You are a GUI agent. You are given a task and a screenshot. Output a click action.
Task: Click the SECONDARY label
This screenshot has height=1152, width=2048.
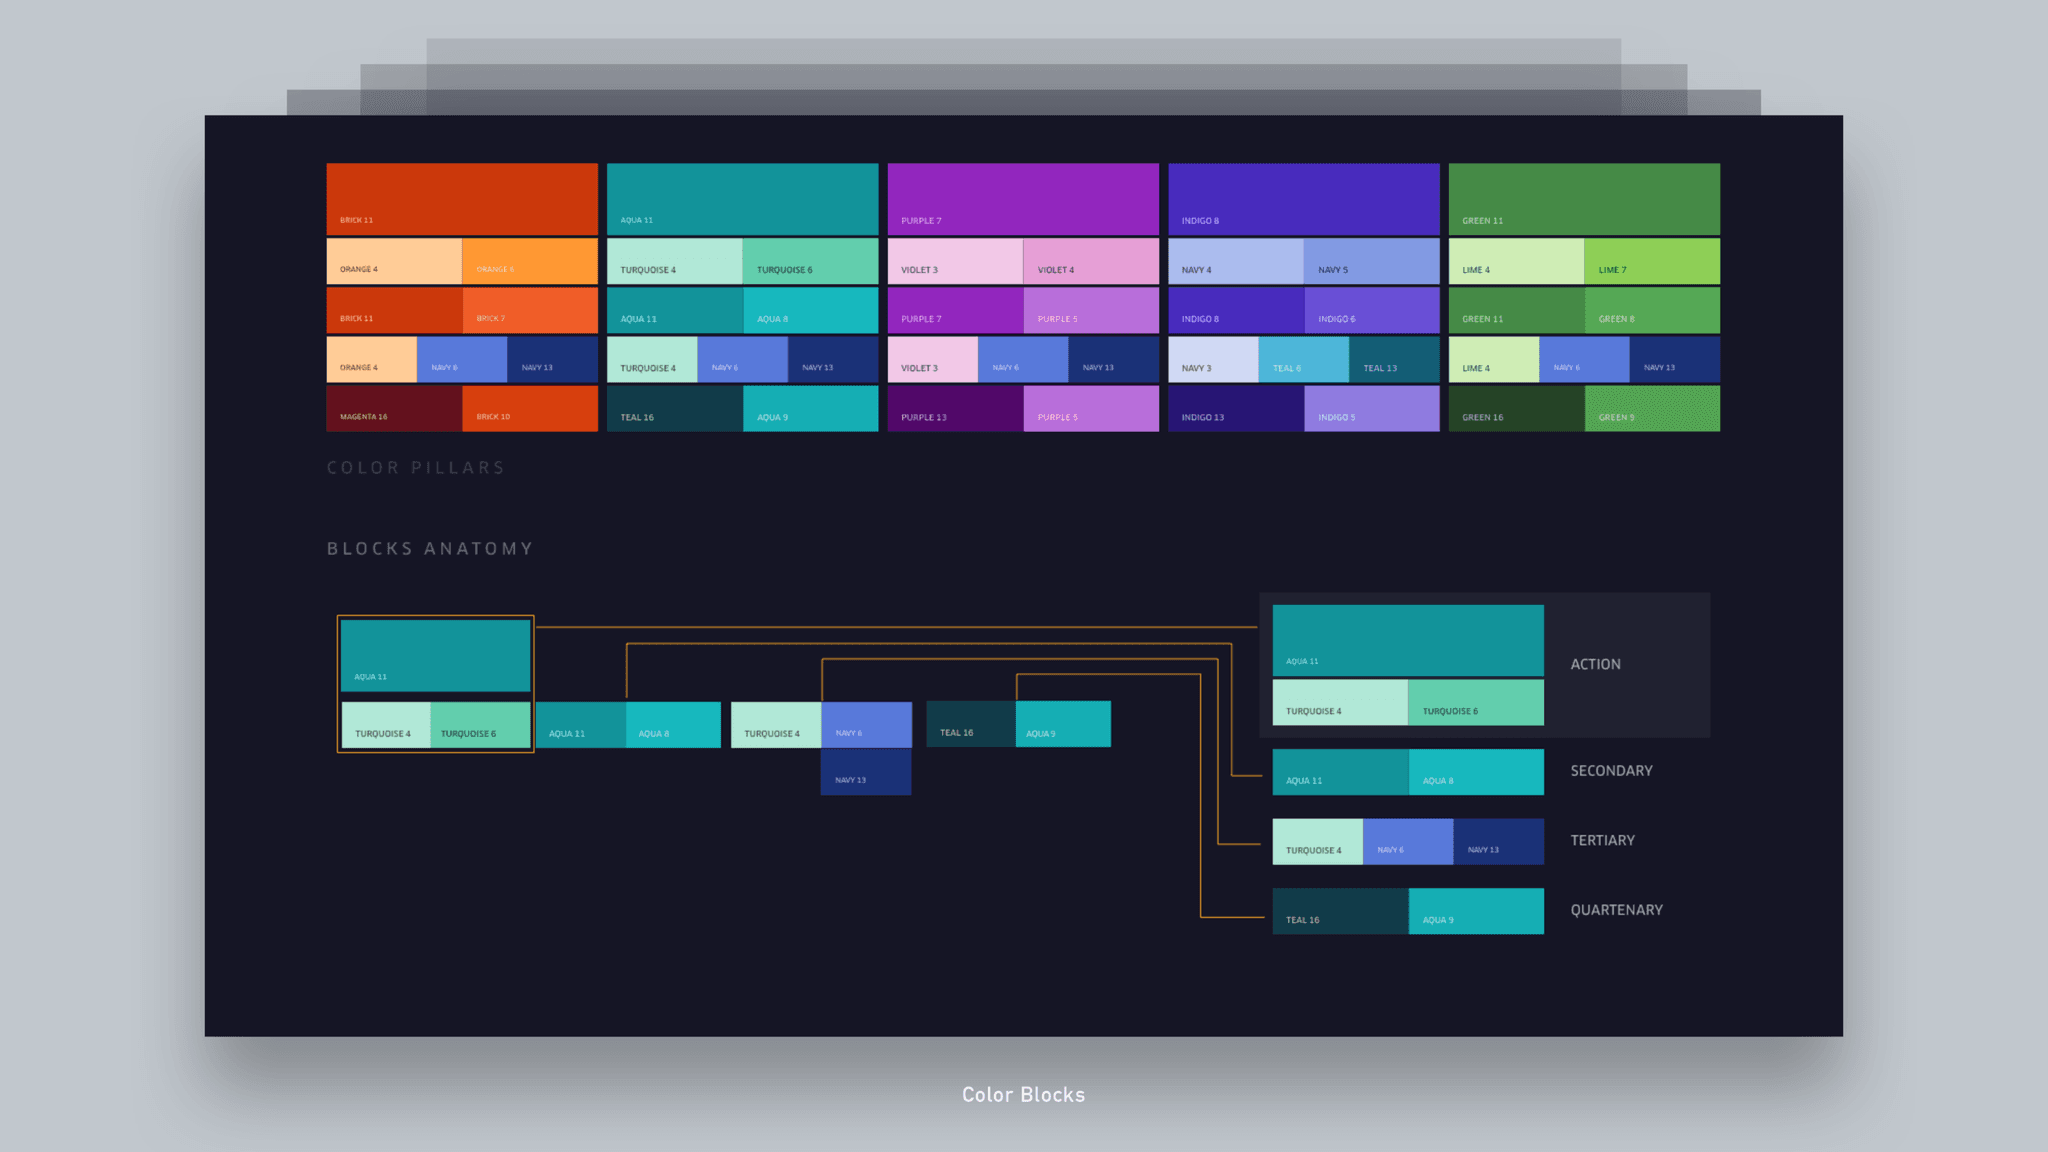point(1611,771)
